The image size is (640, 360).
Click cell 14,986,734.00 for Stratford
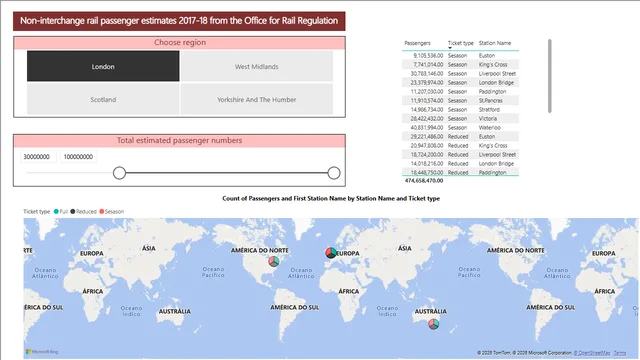(427, 109)
